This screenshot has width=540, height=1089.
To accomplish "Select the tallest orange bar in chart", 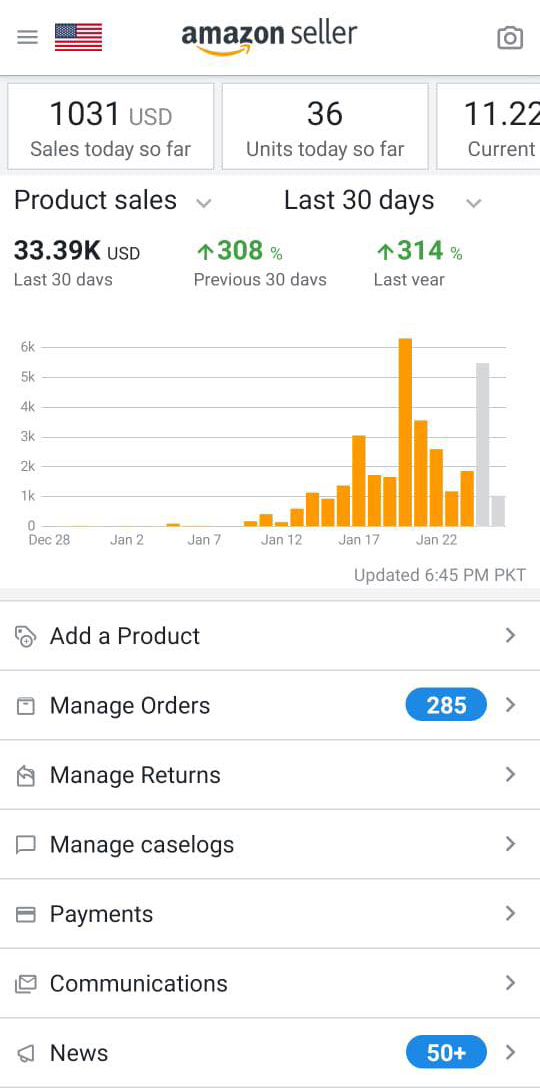I will pyautogui.click(x=405, y=432).
